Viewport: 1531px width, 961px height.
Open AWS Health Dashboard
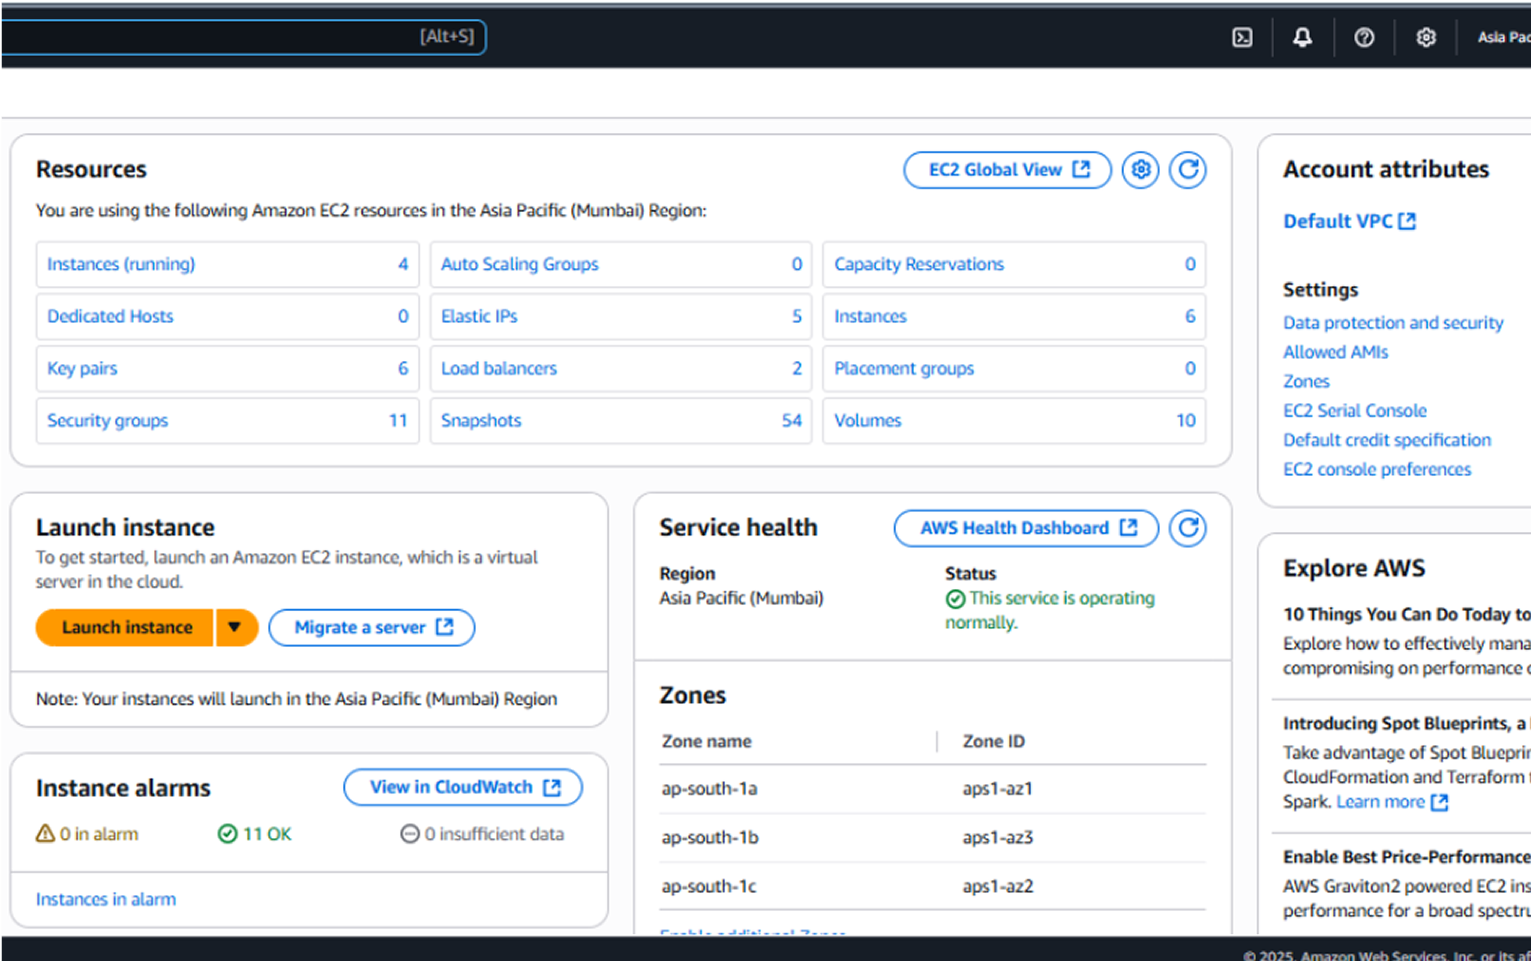pos(1026,528)
